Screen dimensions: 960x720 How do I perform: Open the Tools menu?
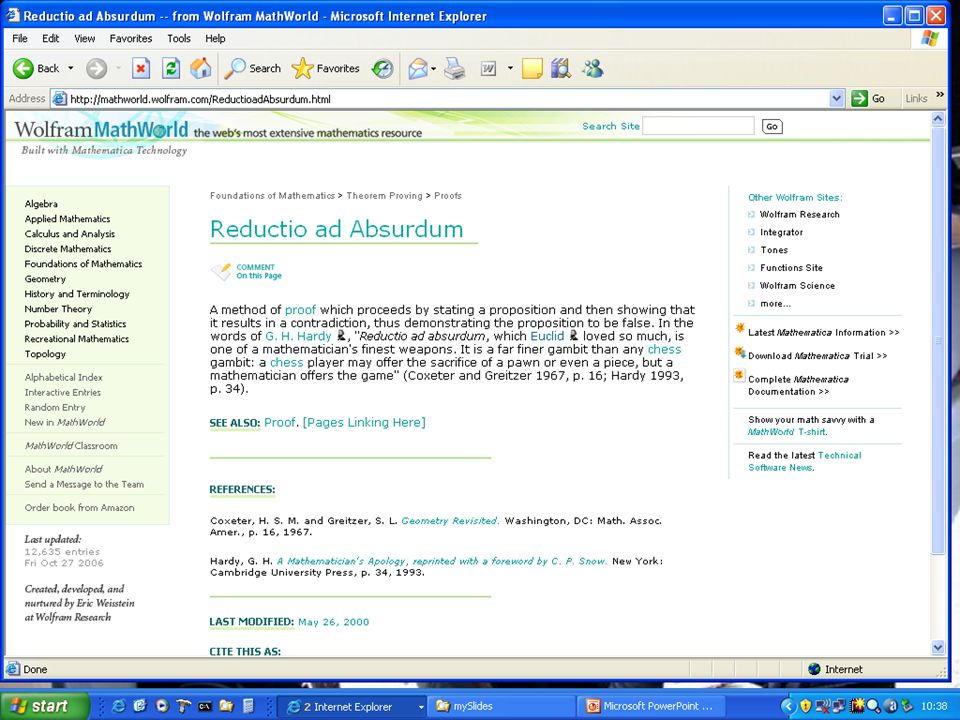pyautogui.click(x=179, y=39)
